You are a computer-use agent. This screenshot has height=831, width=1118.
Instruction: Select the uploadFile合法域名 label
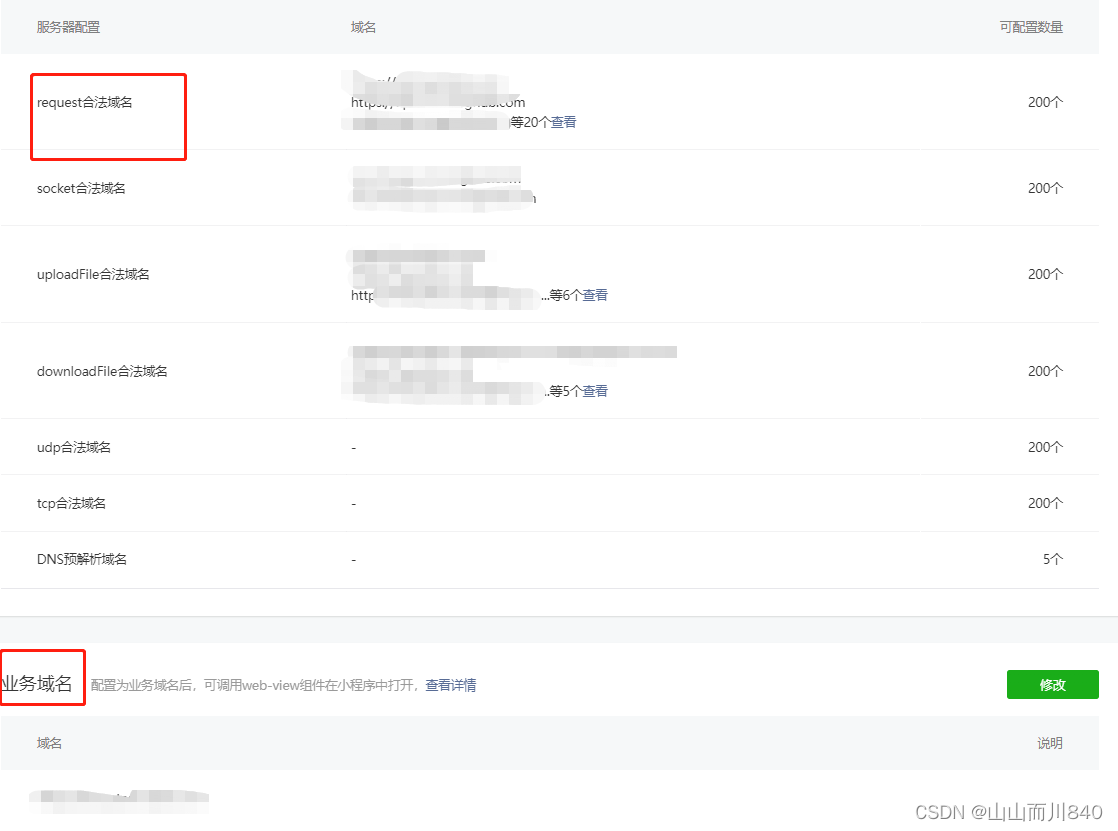[93, 274]
